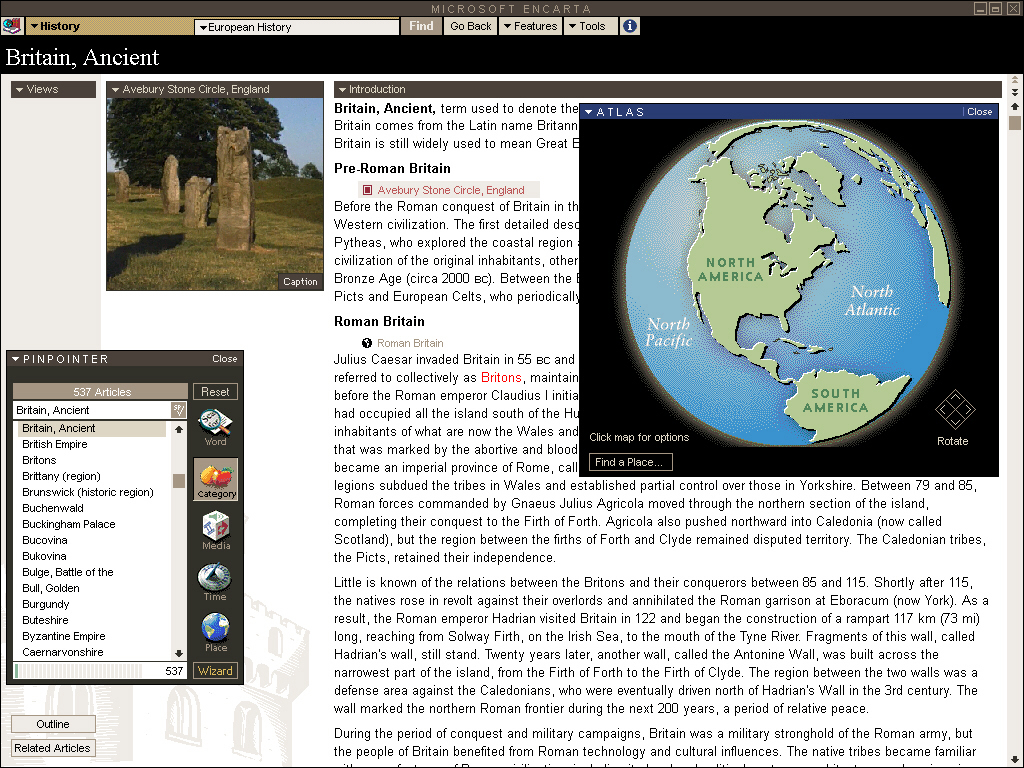Image resolution: width=1024 pixels, height=768 pixels.
Task: Open the Features menu
Action: (530, 26)
